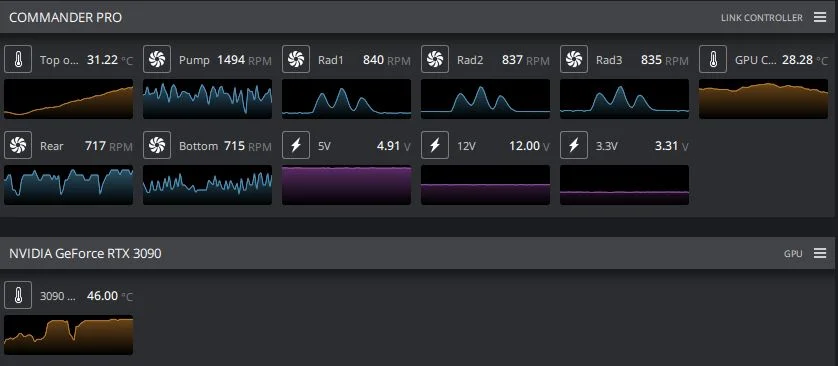Select the 46.00 °C GPU temperature value

click(x=110, y=296)
